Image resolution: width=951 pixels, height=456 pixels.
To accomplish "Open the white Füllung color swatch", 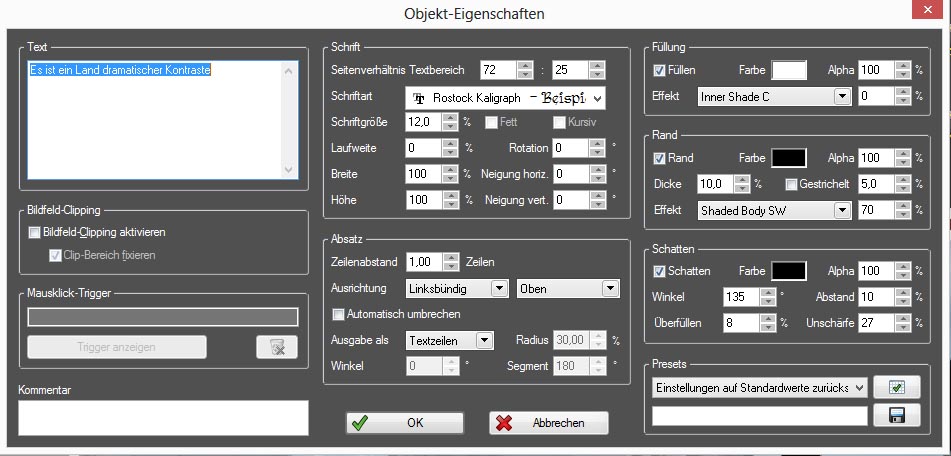I will pyautogui.click(x=789, y=71).
